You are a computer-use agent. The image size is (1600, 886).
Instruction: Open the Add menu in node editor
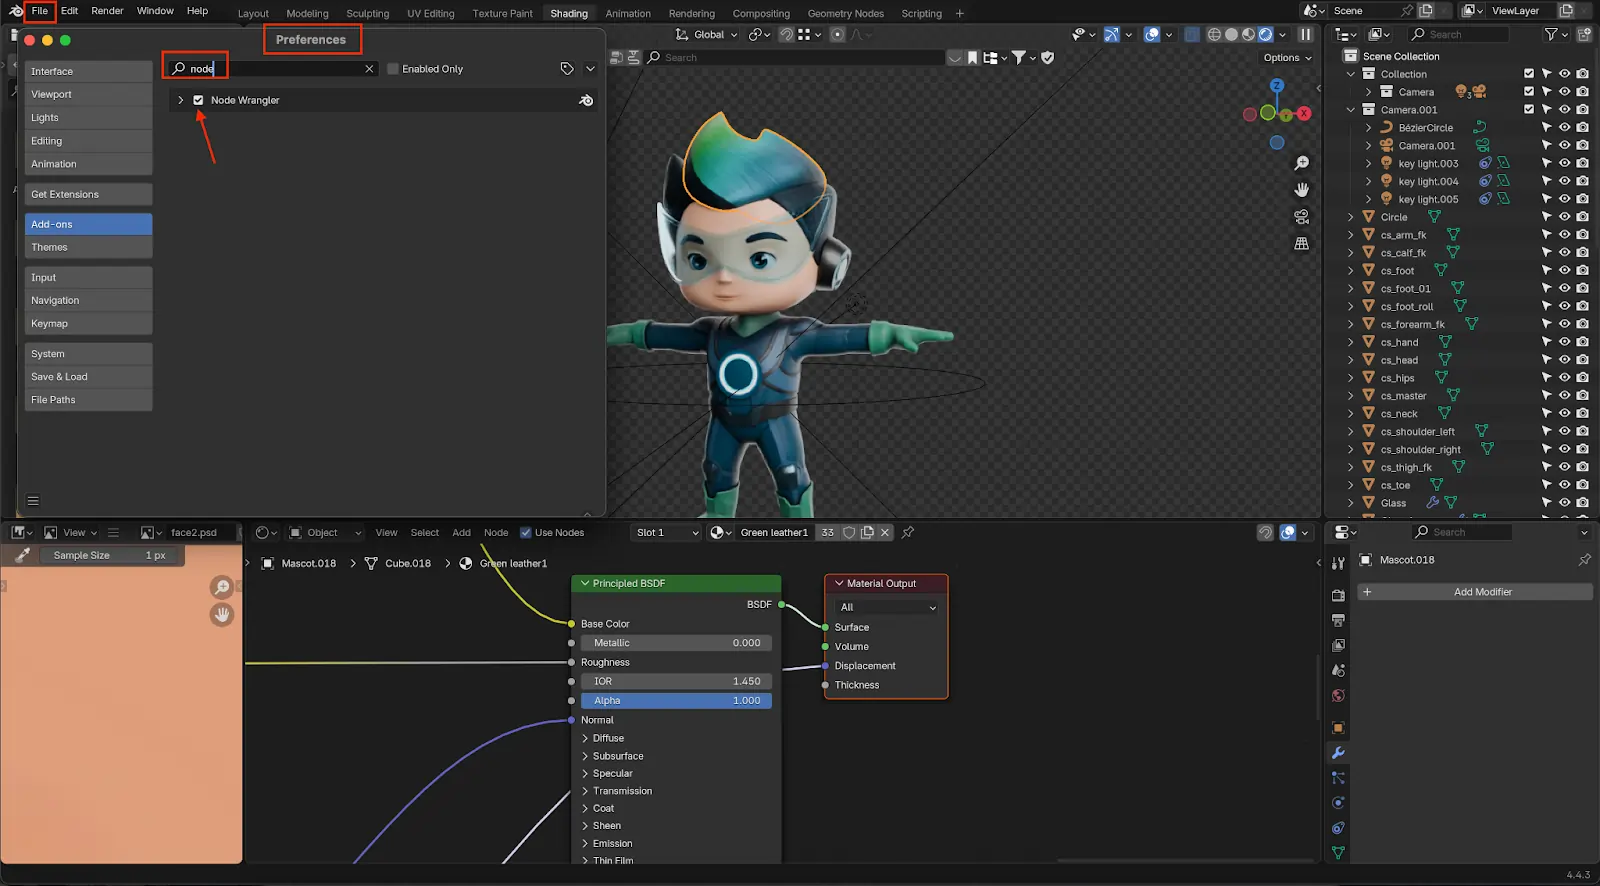pyautogui.click(x=461, y=533)
